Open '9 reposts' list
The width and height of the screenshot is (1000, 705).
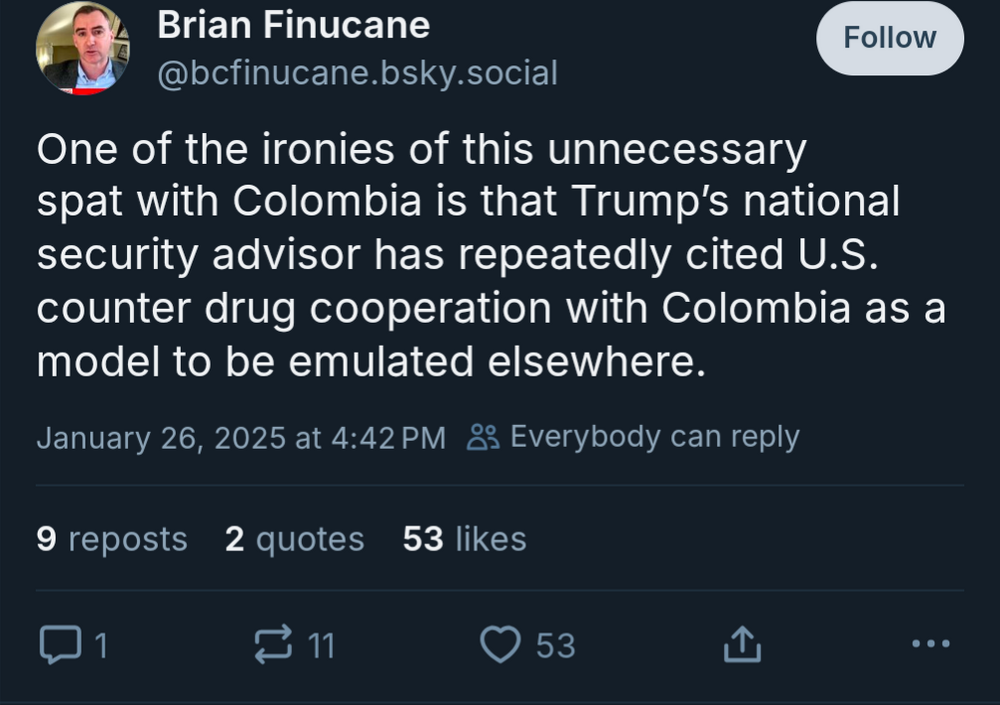[111, 538]
